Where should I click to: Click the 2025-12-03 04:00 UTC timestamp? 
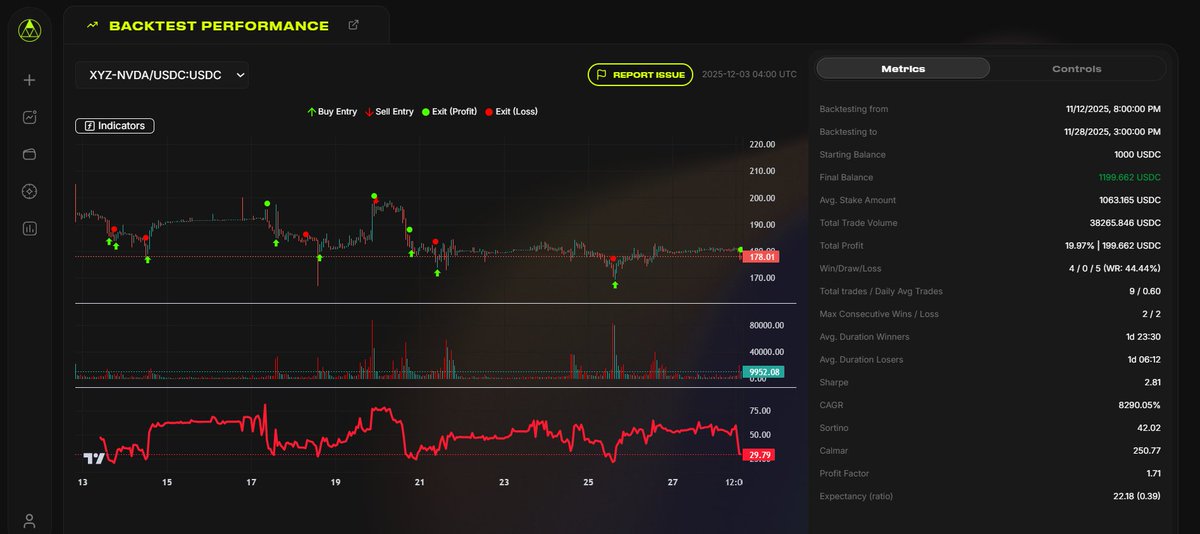pyautogui.click(x=749, y=74)
